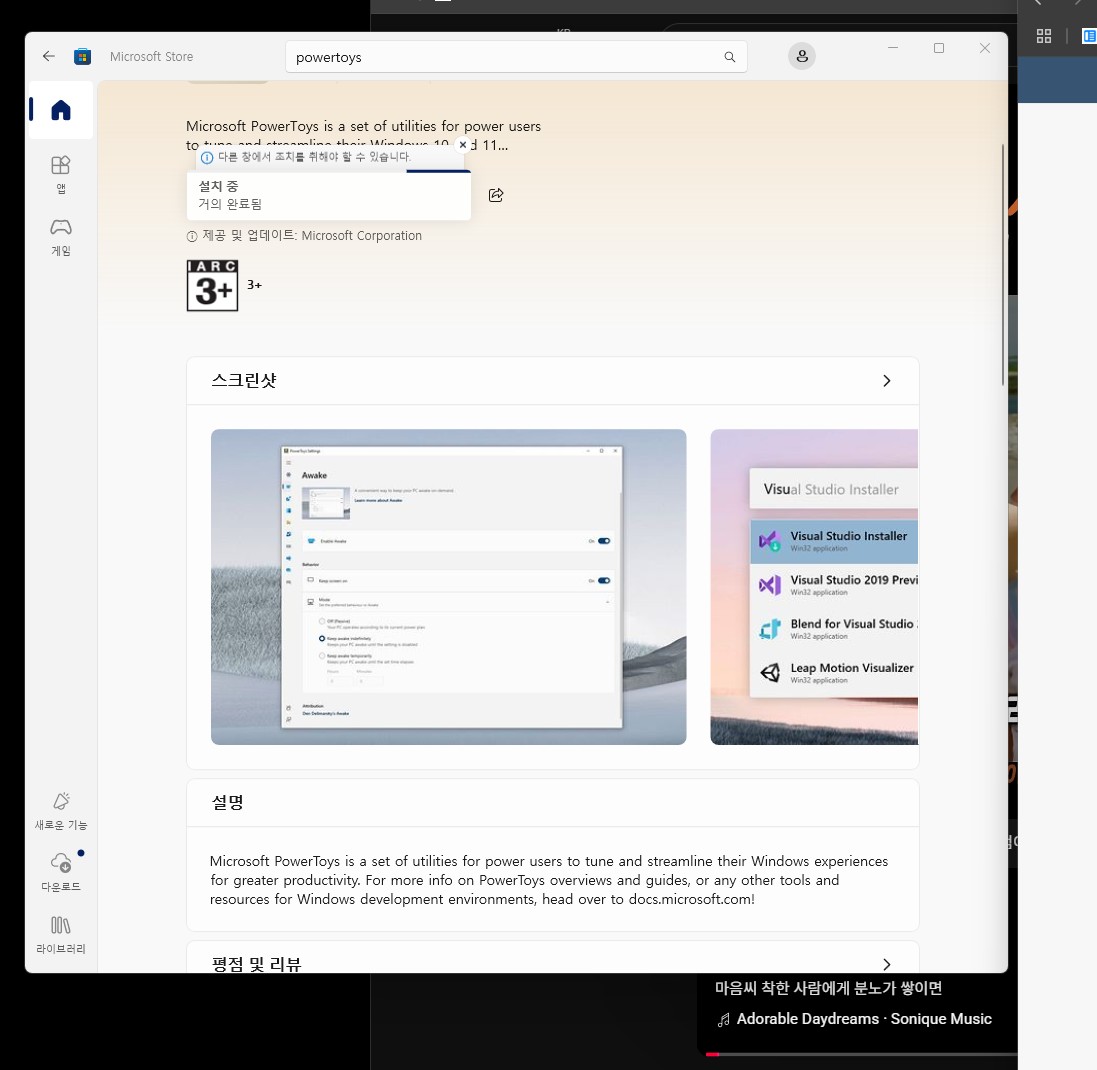
Task: Open the 앱 (Apps) sidebar section
Action: [x=61, y=174]
